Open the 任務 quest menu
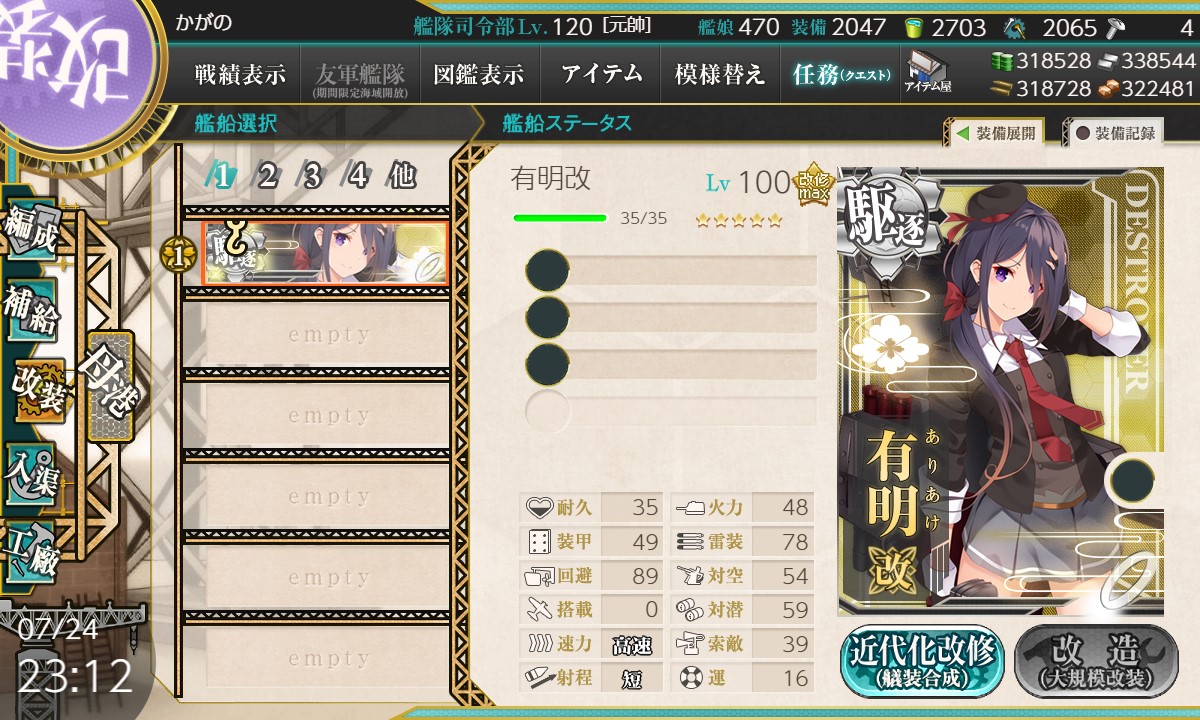Viewport: 1200px width, 720px height. click(841, 73)
